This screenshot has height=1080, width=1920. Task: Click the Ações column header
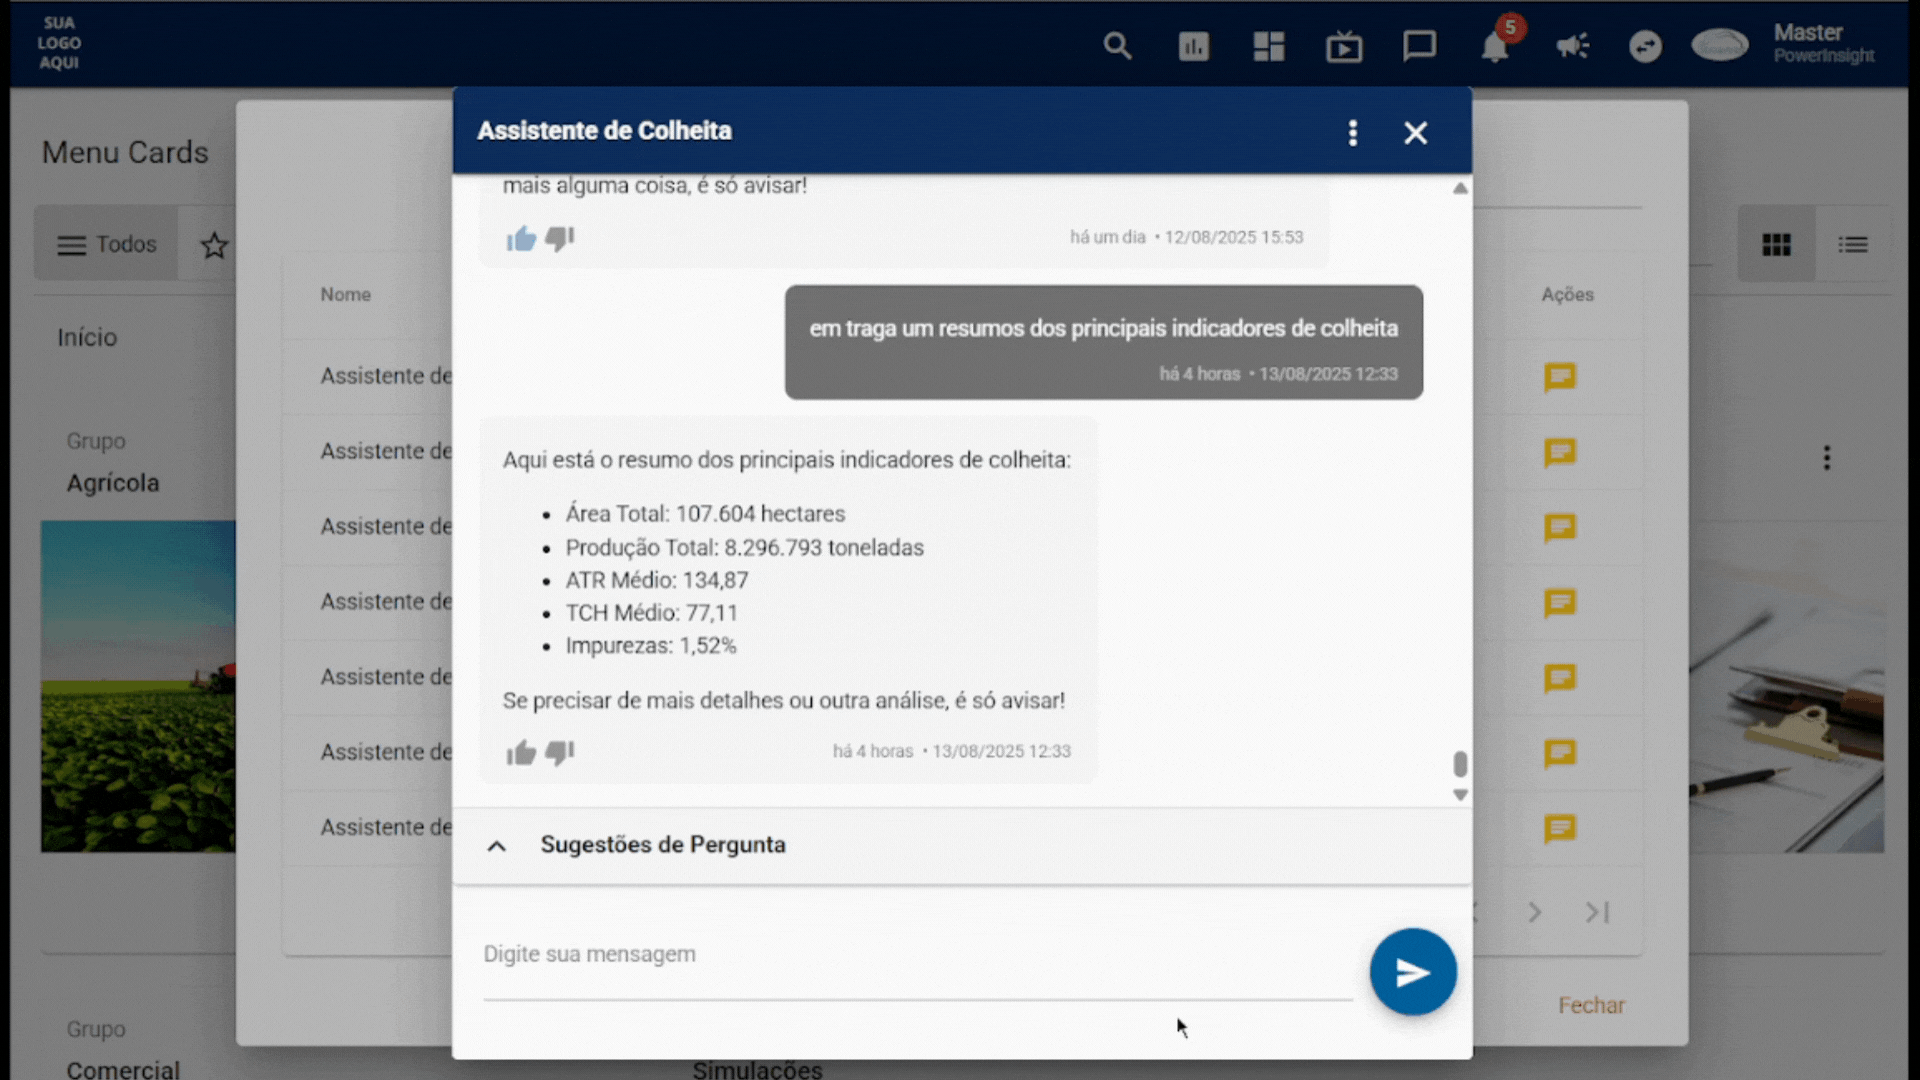[1567, 294]
